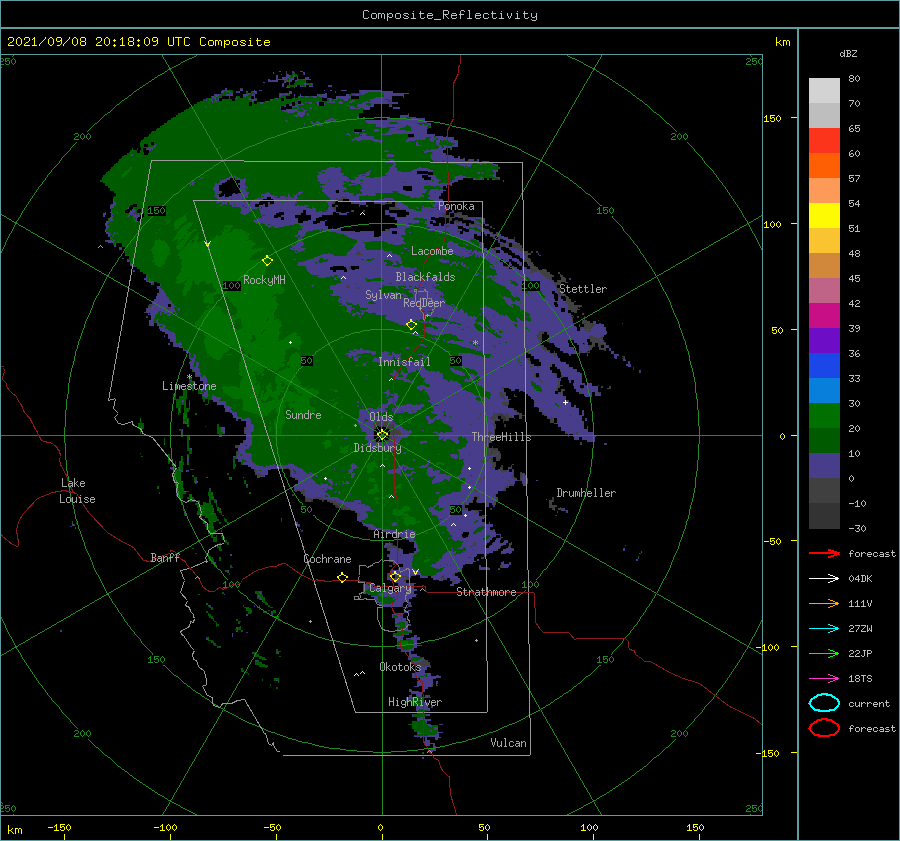Screen dimensions: 900x841
Task: Click the Vulcan town label
Action: 508,743
